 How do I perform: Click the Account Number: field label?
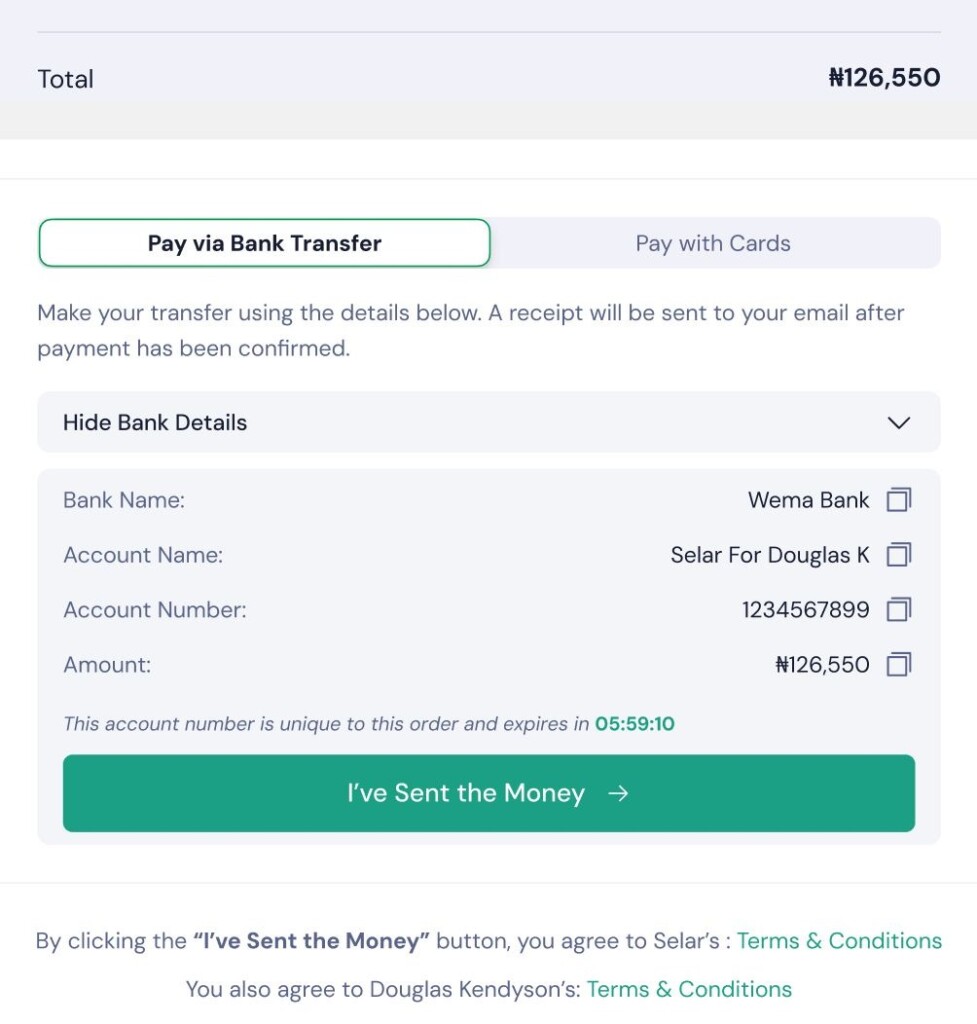(x=155, y=609)
